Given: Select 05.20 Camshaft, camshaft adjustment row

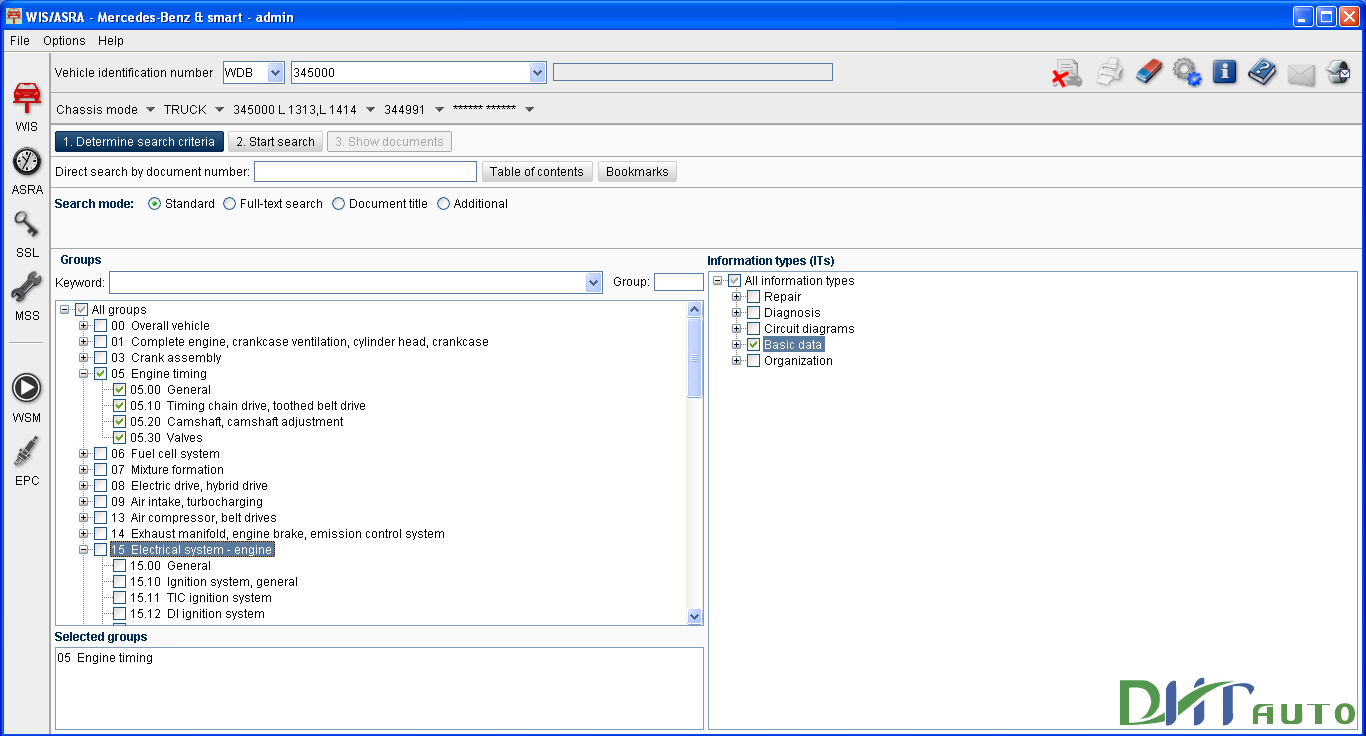Looking at the screenshot, I should [237, 422].
